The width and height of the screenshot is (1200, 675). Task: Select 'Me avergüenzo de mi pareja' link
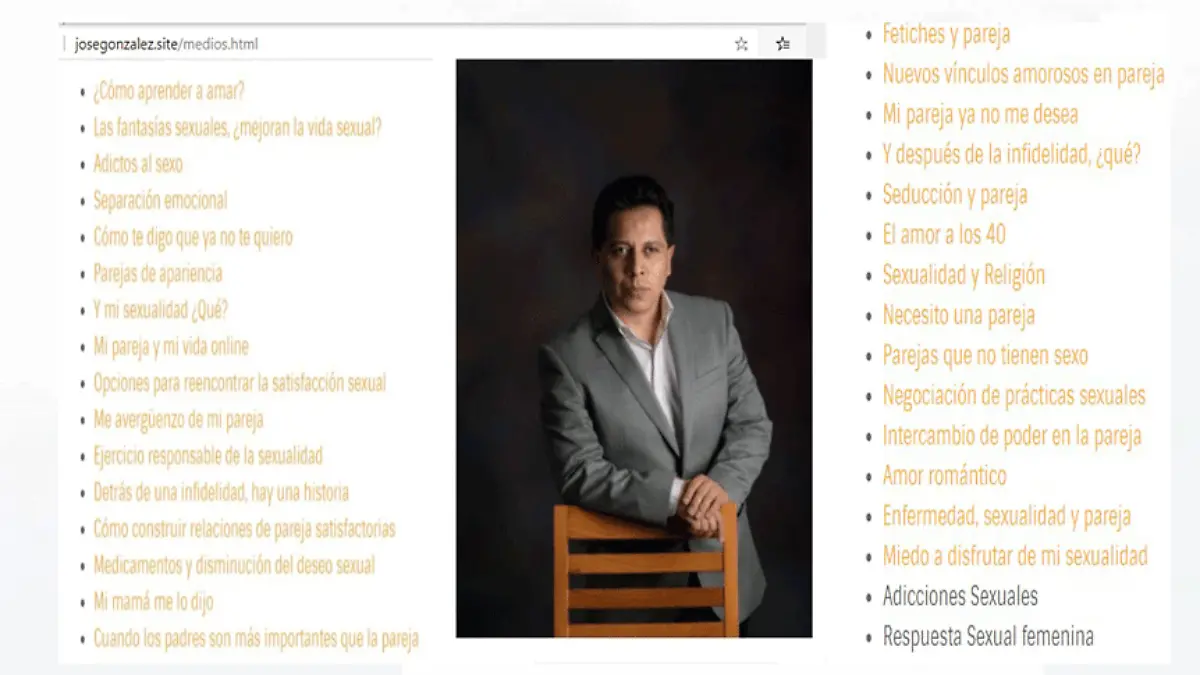coord(178,419)
